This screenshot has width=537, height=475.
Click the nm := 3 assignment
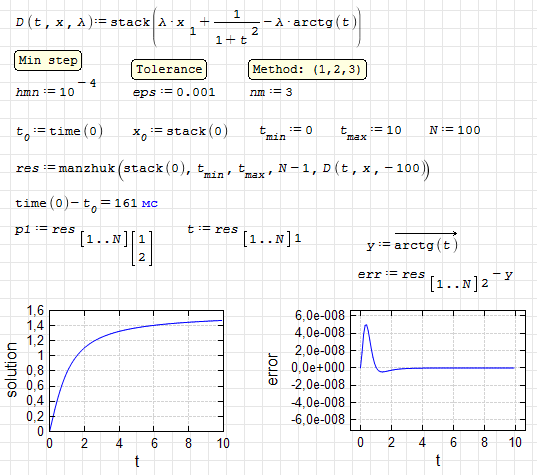tap(271, 92)
